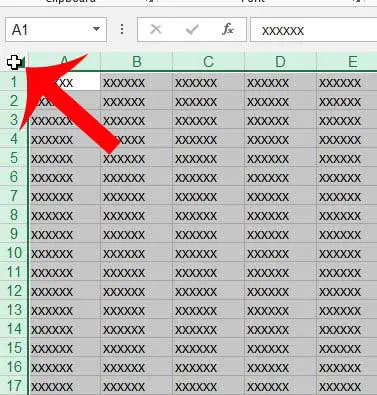Click the Name Box showing A1
The width and height of the screenshot is (377, 395).
pyautogui.click(x=56, y=30)
